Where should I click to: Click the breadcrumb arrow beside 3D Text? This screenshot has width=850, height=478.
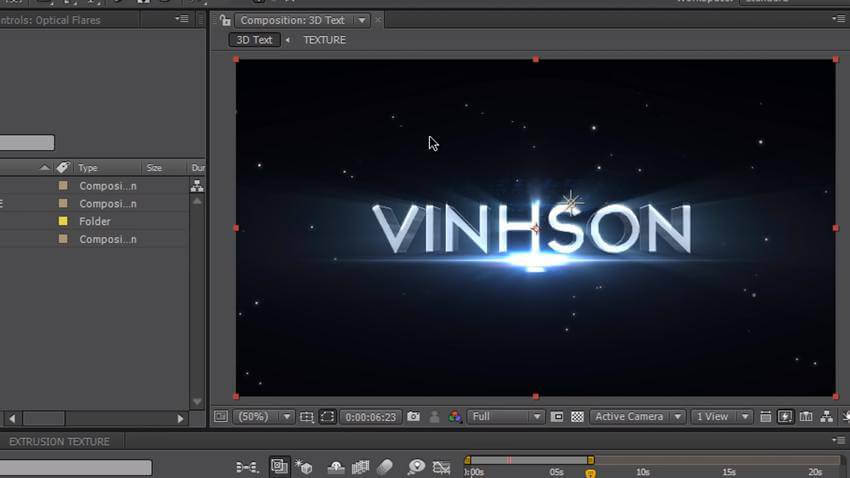pyautogui.click(x=288, y=40)
